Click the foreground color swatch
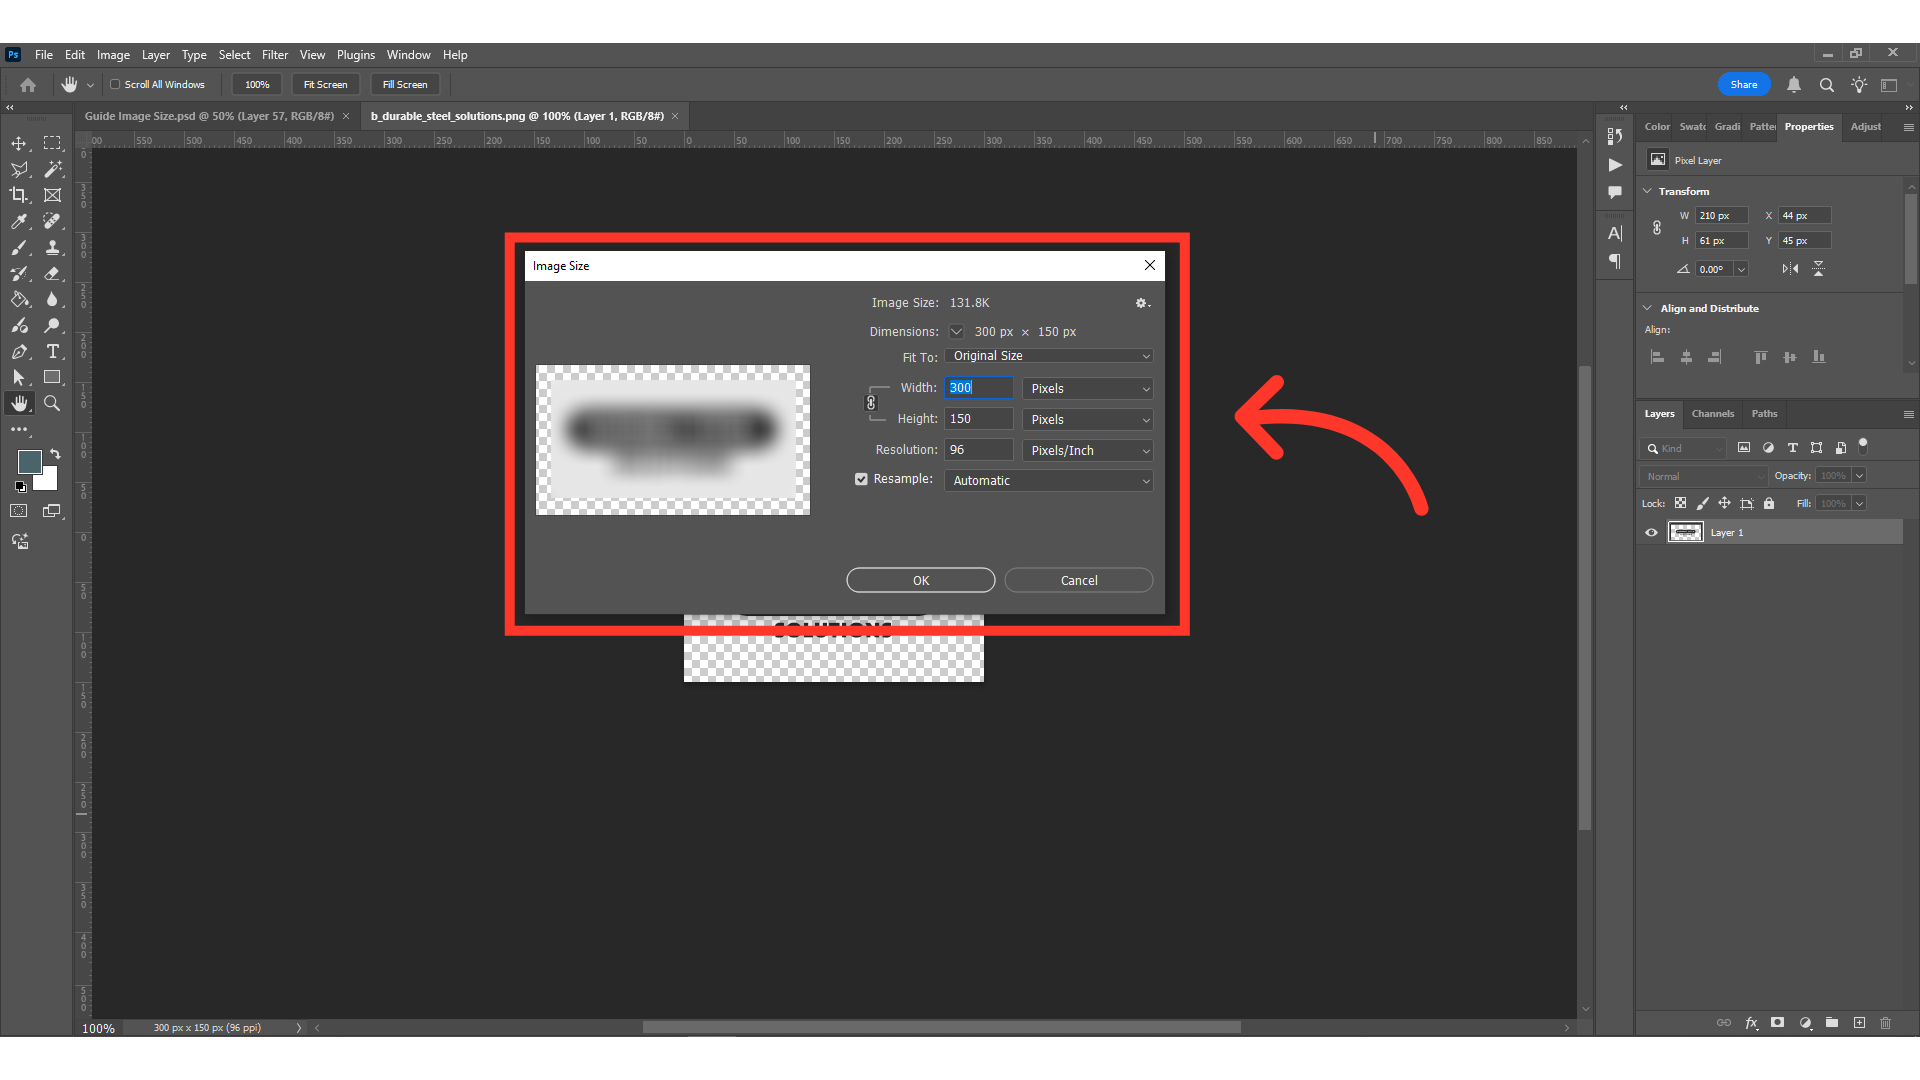The width and height of the screenshot is (1920, 1080). click(30, 462)
